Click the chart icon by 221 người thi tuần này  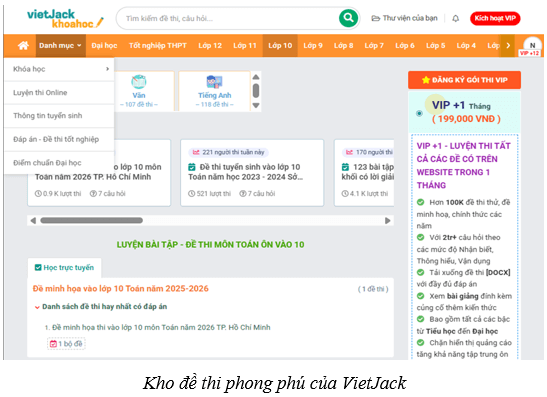pos(196,152)
